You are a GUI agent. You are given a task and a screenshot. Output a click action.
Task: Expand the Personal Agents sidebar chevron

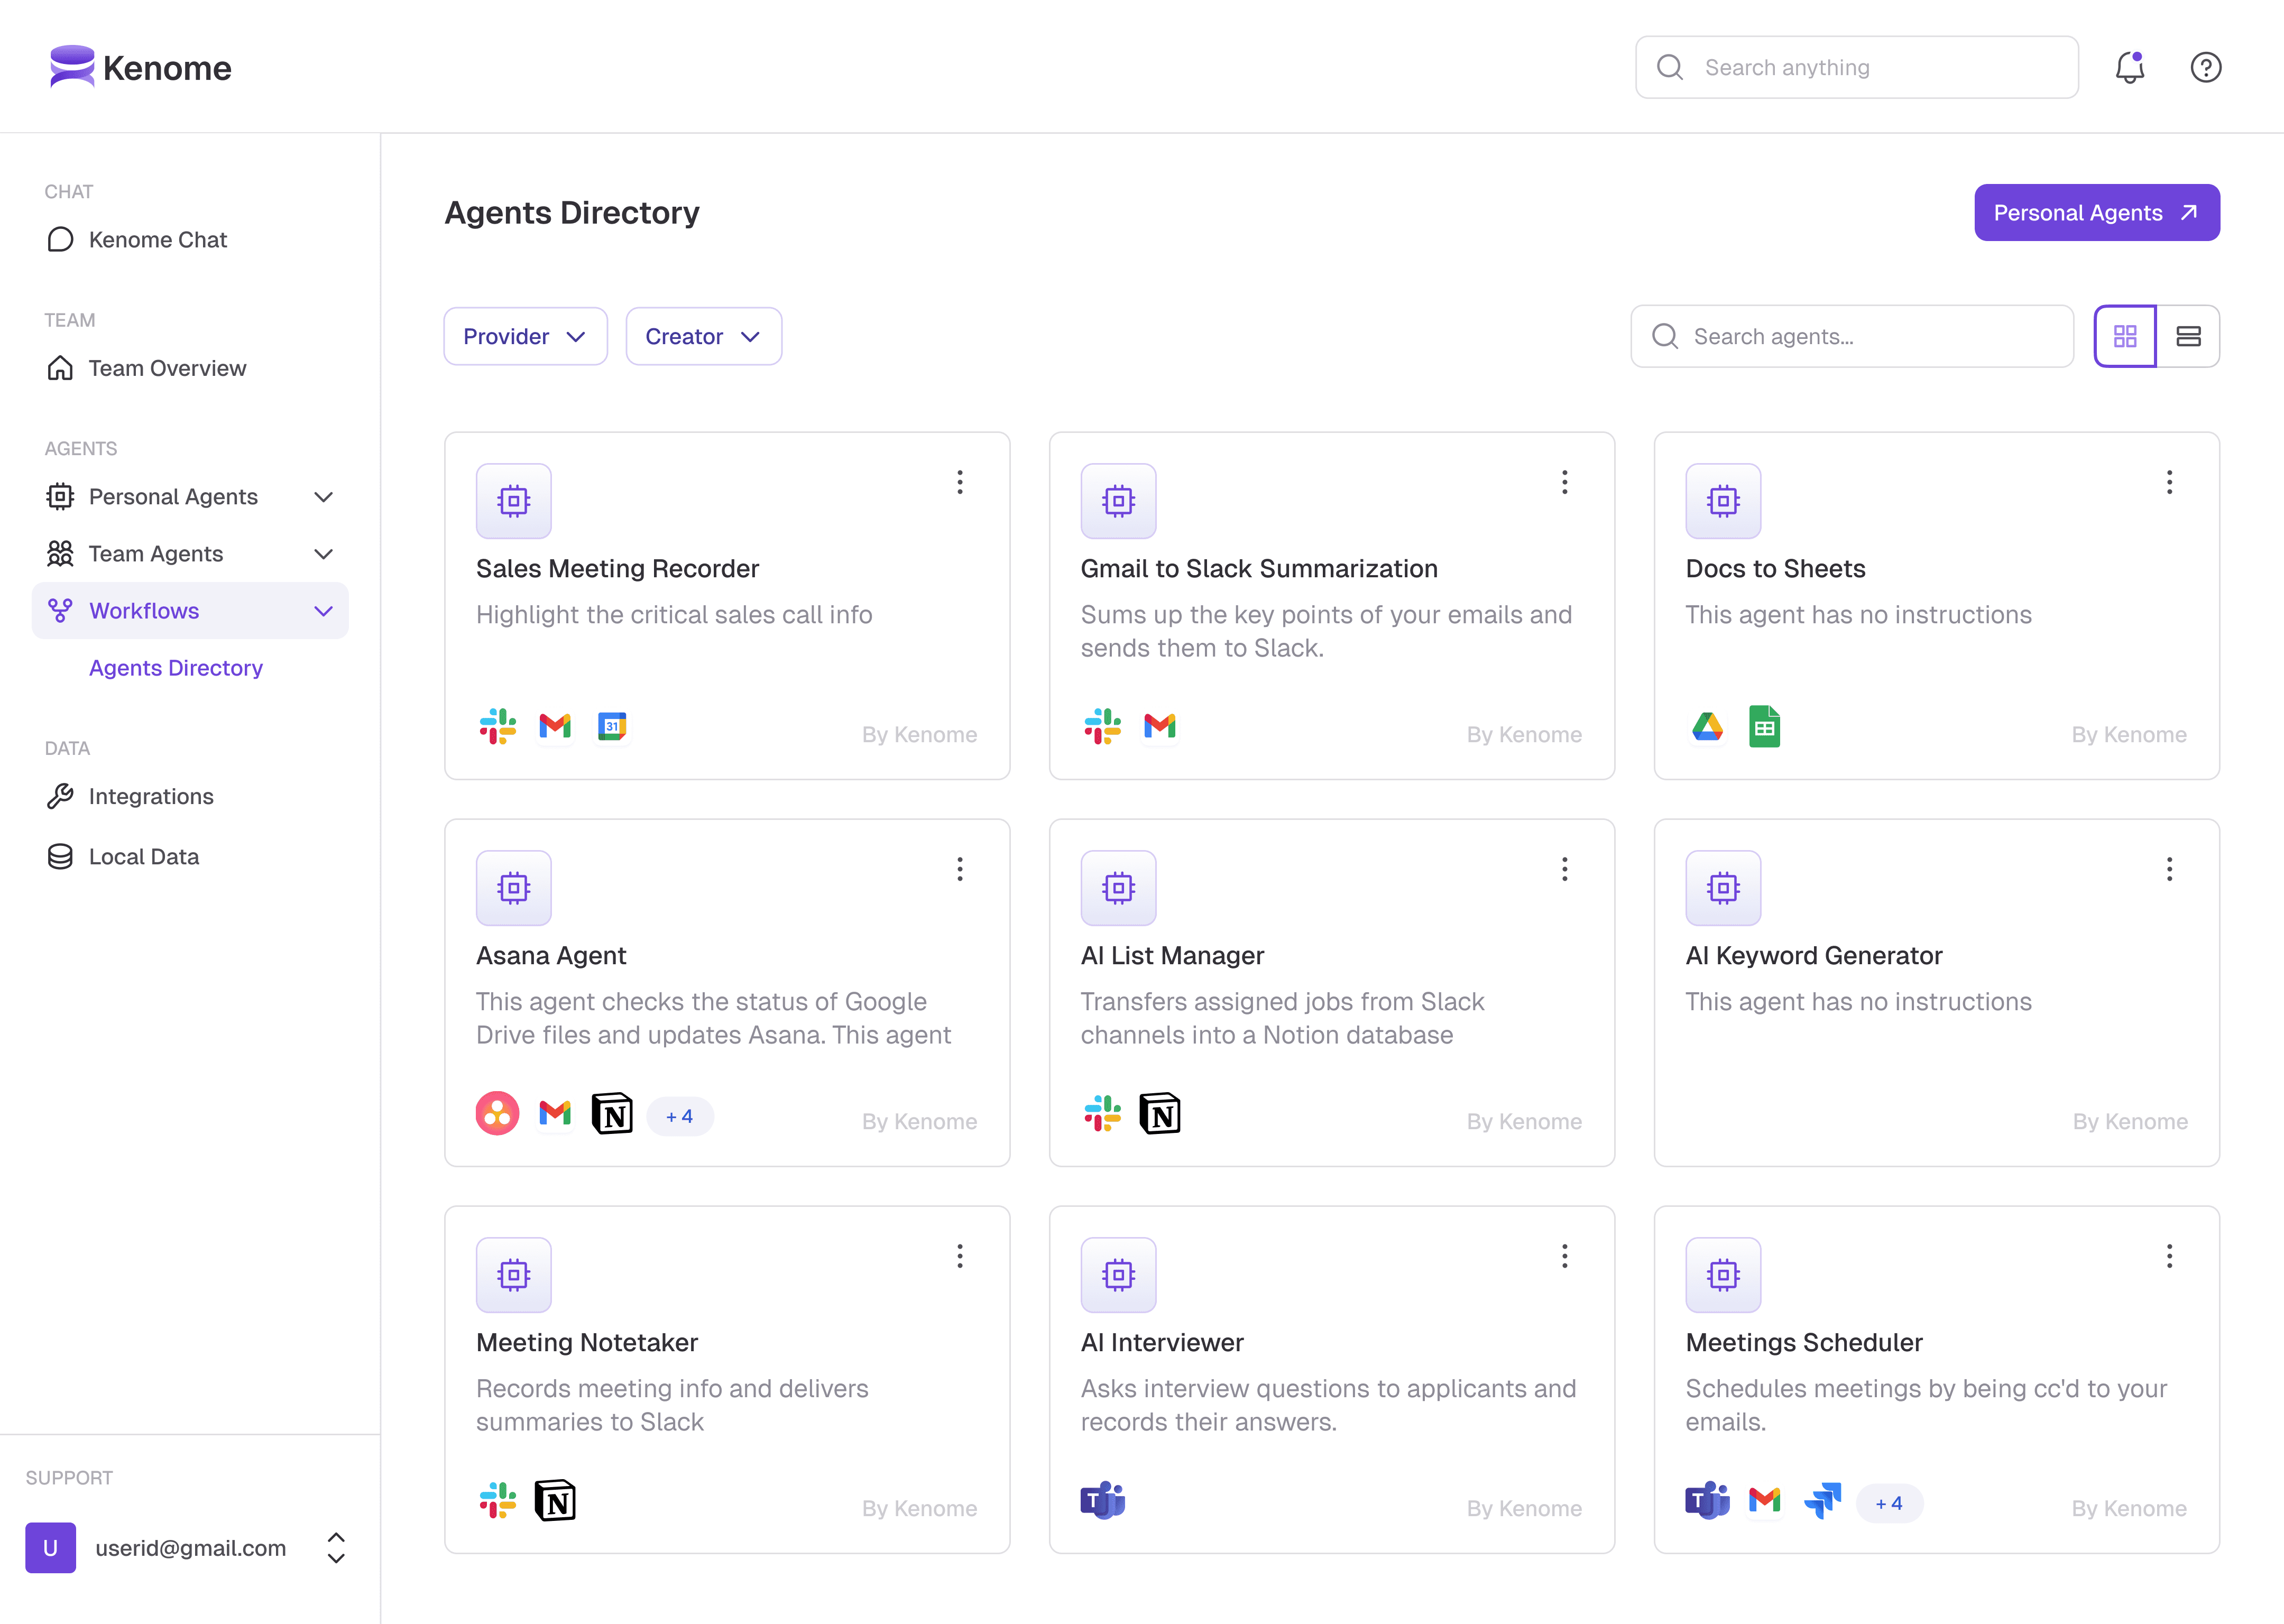tap(323, 497)
